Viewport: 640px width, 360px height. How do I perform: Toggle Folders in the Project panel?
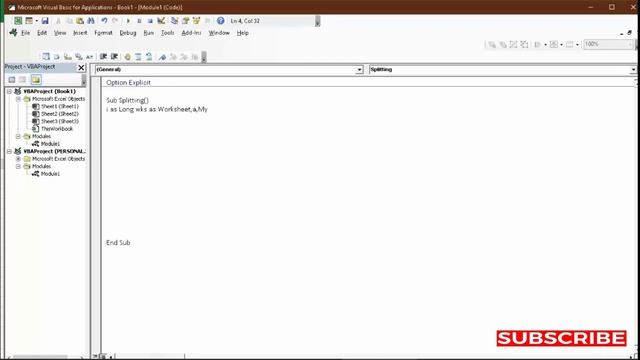click(x=36, y=80)
